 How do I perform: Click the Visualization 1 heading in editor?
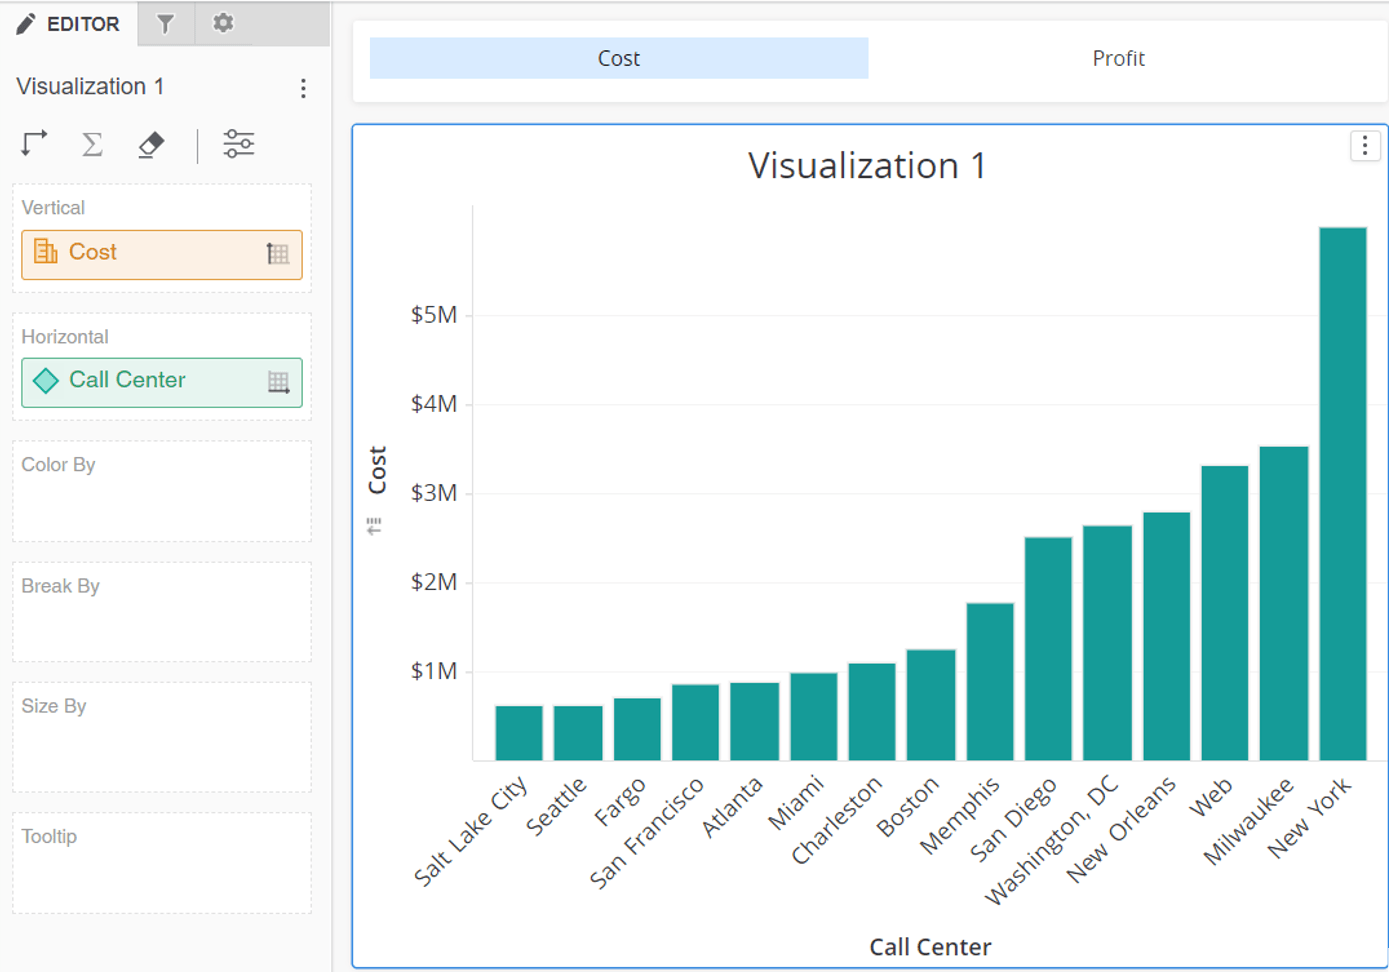point(90,86)
